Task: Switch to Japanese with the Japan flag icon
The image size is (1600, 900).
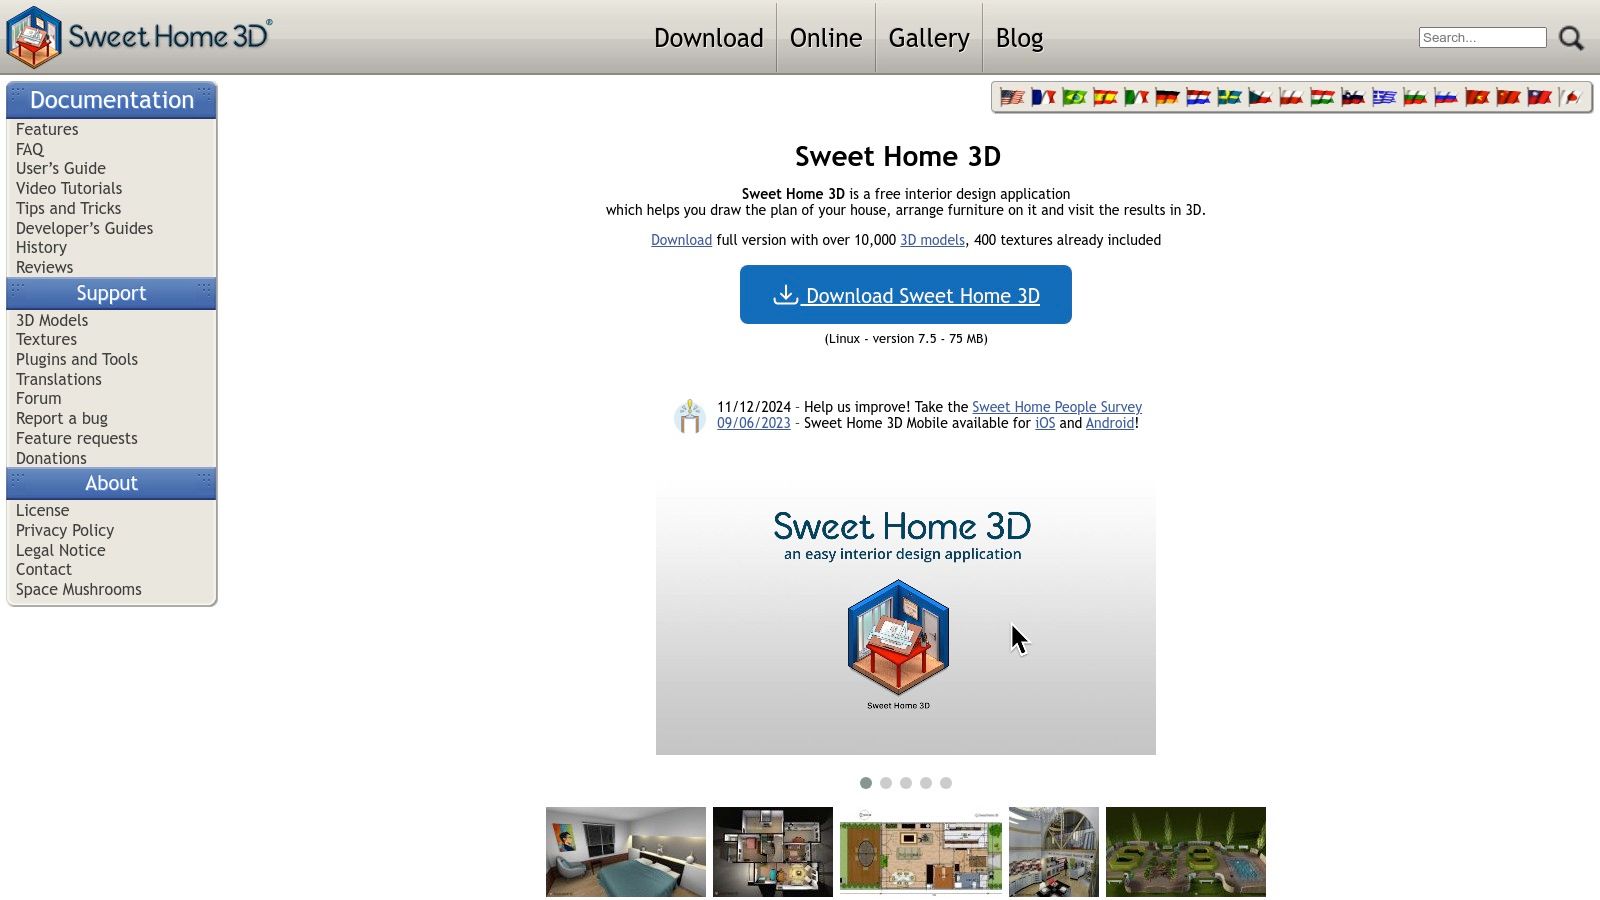Action: coord(1571,97)
